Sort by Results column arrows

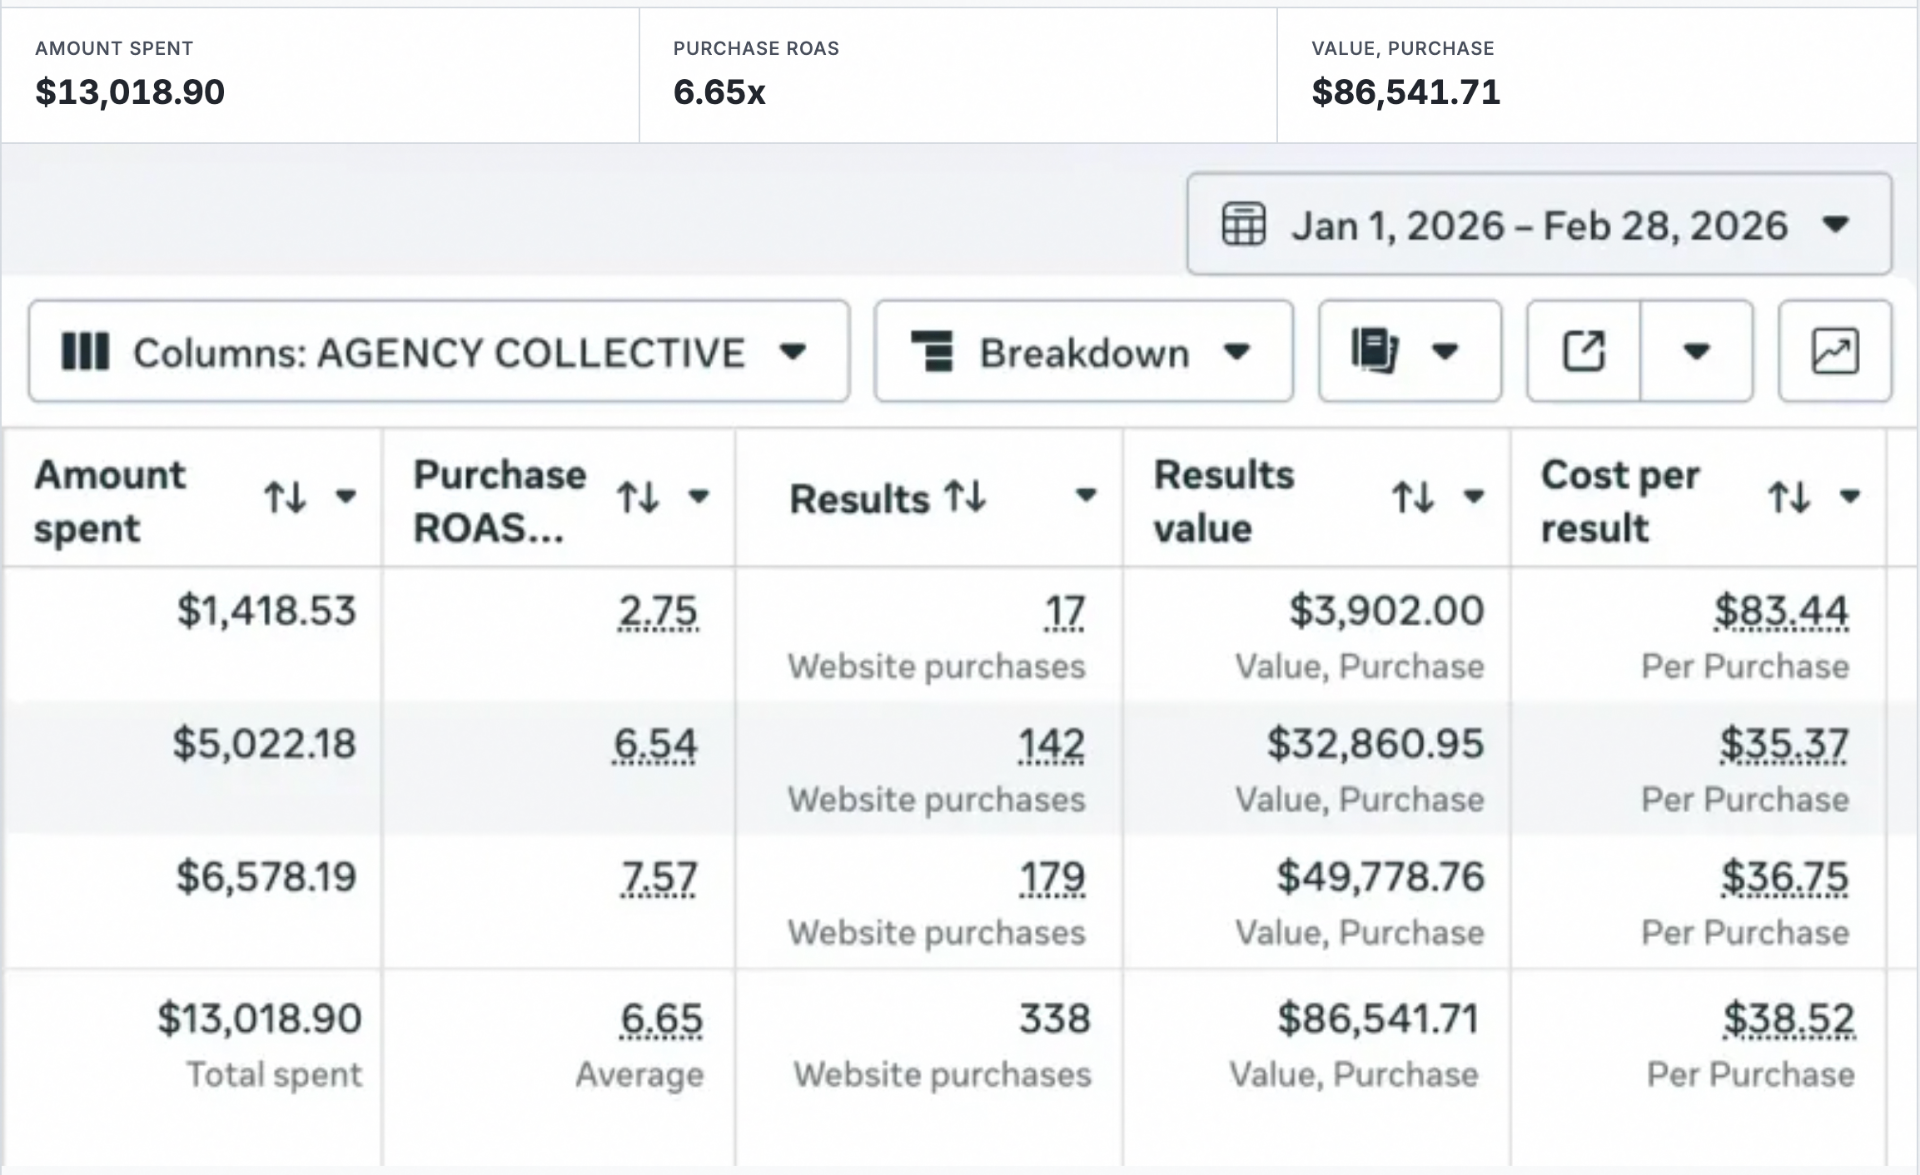pyautogui.click(x=966, y=496)
